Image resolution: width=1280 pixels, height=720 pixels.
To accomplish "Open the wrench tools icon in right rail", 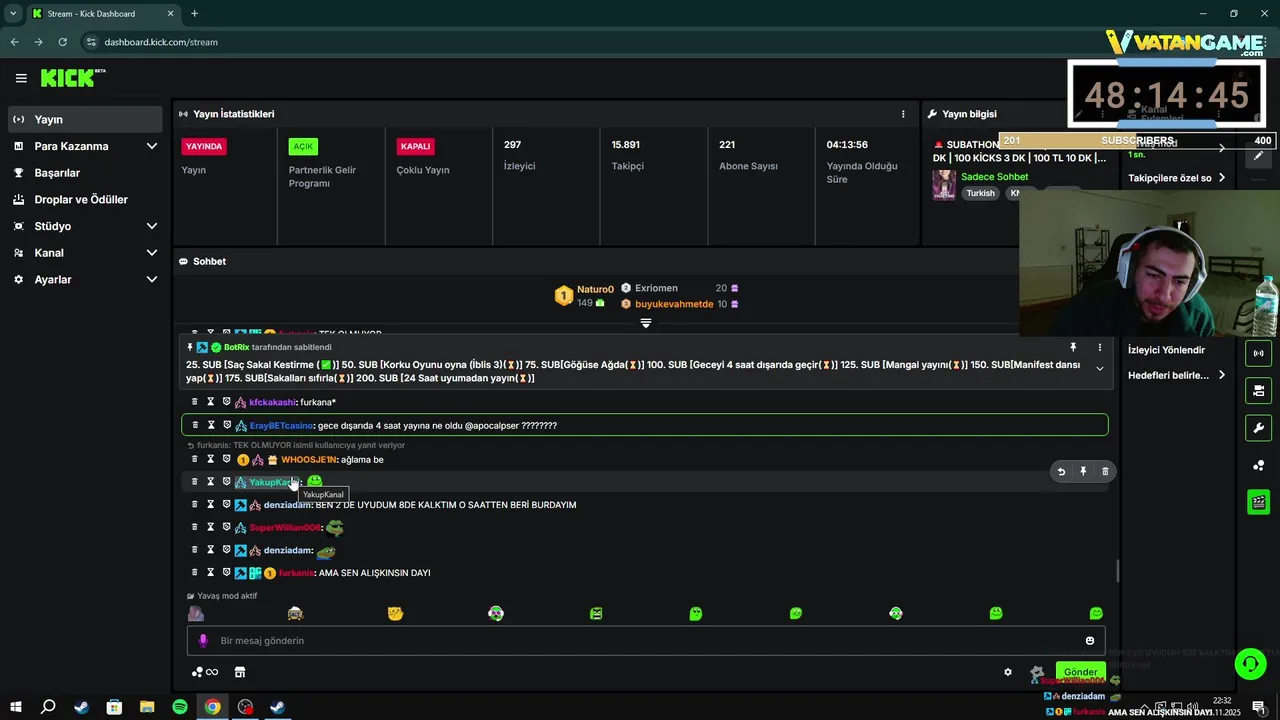I will 1258,428.
